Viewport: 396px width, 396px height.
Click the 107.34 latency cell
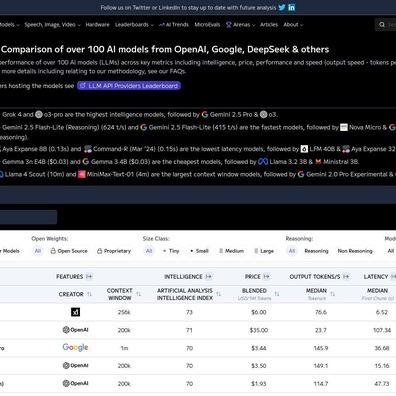click(382, 330)
